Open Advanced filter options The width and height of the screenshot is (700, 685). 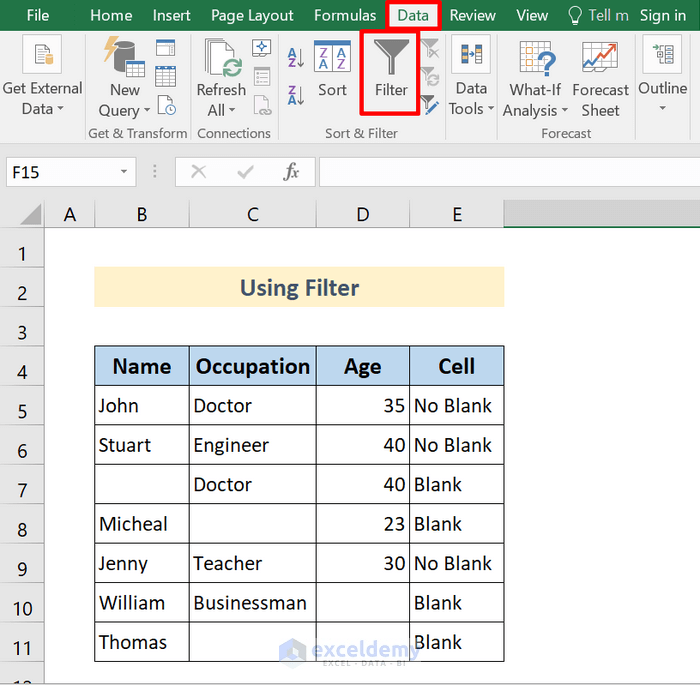coord(430,104)
